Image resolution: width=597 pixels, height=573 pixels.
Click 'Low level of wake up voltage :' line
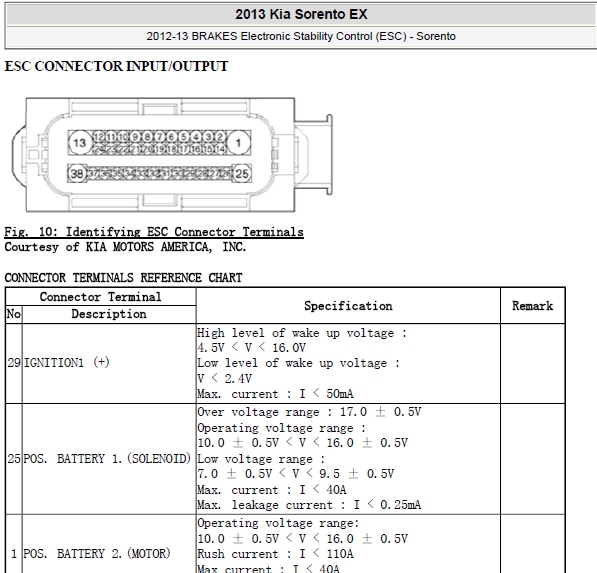[298, 363]
